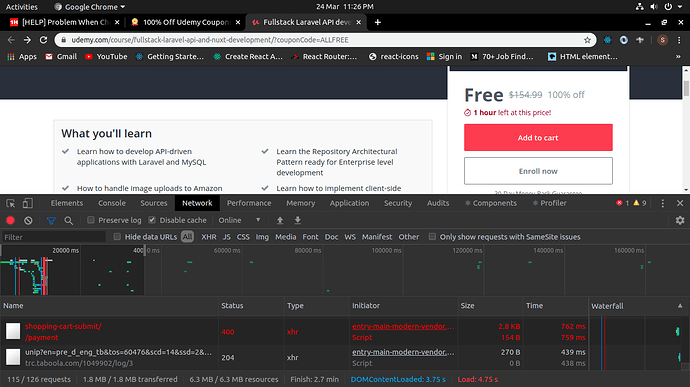Click the red error count indicator
Viewport: 690px width, 387px height.
622,203
